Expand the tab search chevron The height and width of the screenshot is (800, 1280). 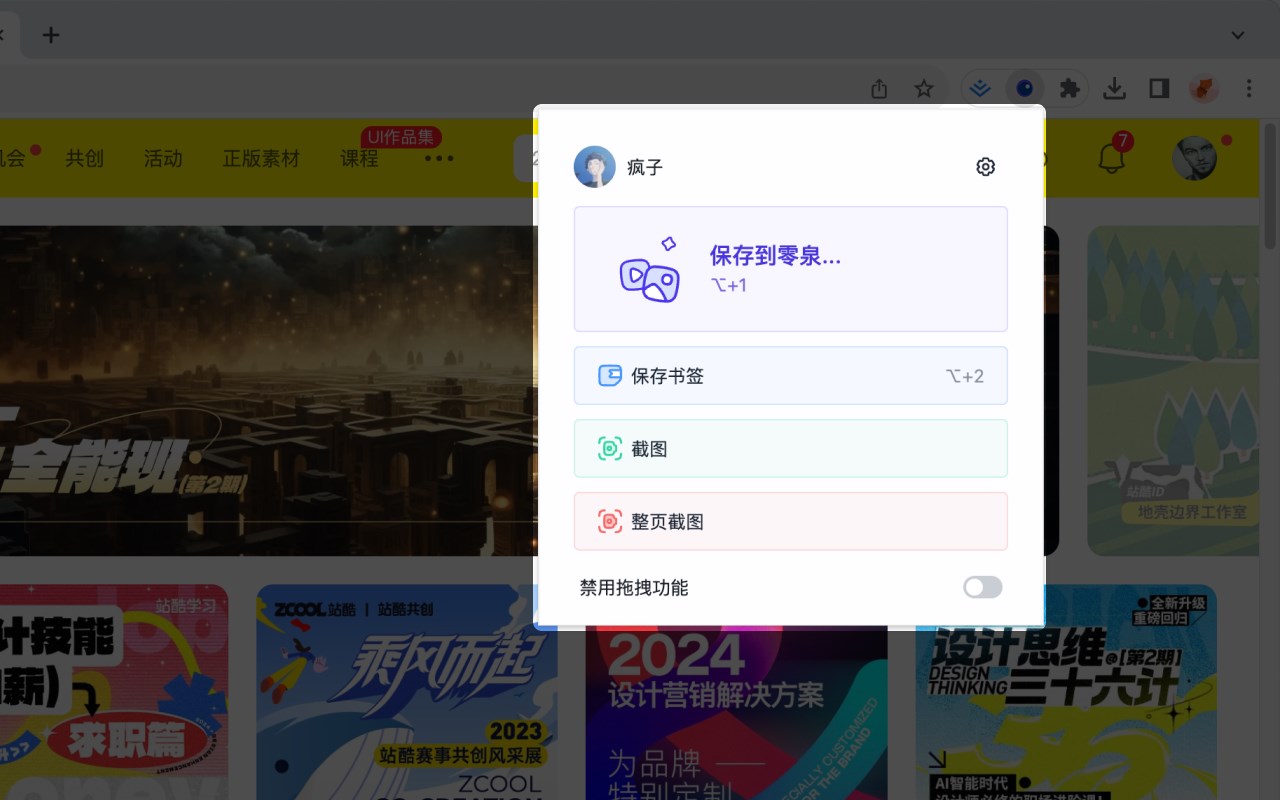(1238, 35)
